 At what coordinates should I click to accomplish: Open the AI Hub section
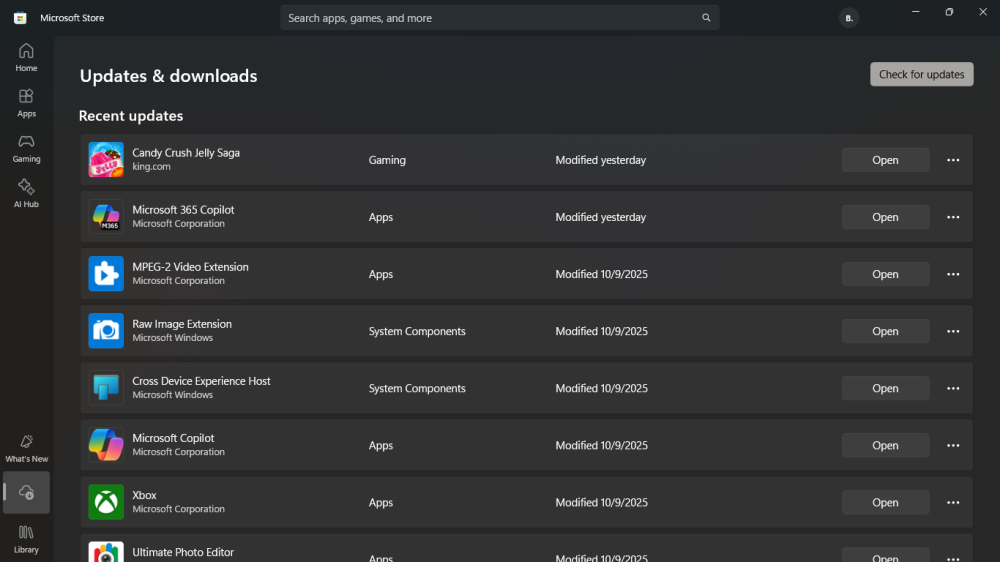pos(26,193)
